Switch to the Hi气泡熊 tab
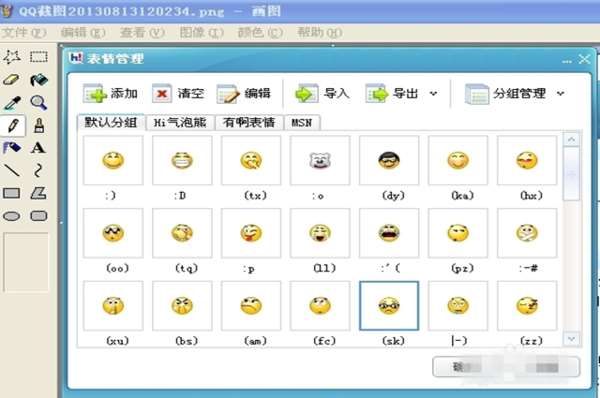 coord(180,122)
